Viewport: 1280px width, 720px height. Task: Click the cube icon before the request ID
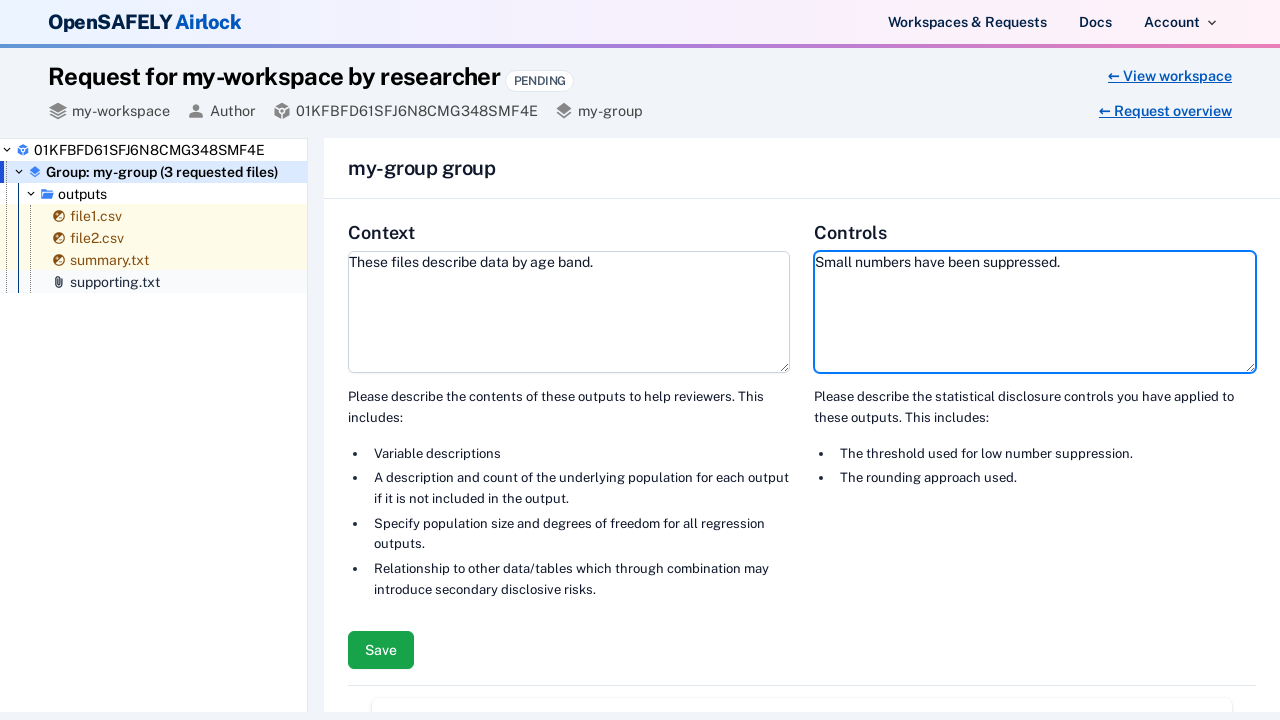22,150
